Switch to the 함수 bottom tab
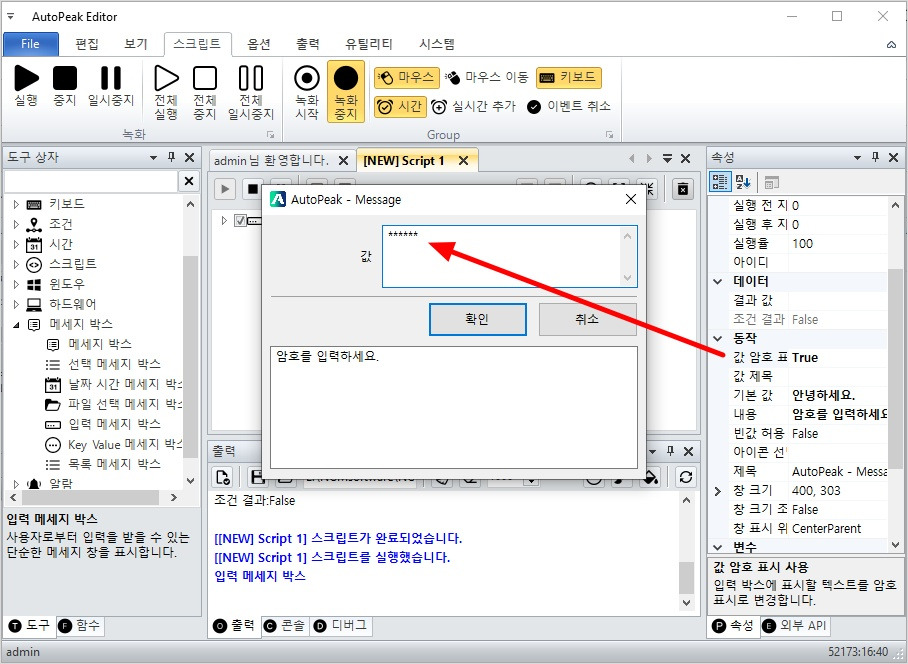Screen dimensions: 908x664 pyautogui.click(x=80, y=625)
